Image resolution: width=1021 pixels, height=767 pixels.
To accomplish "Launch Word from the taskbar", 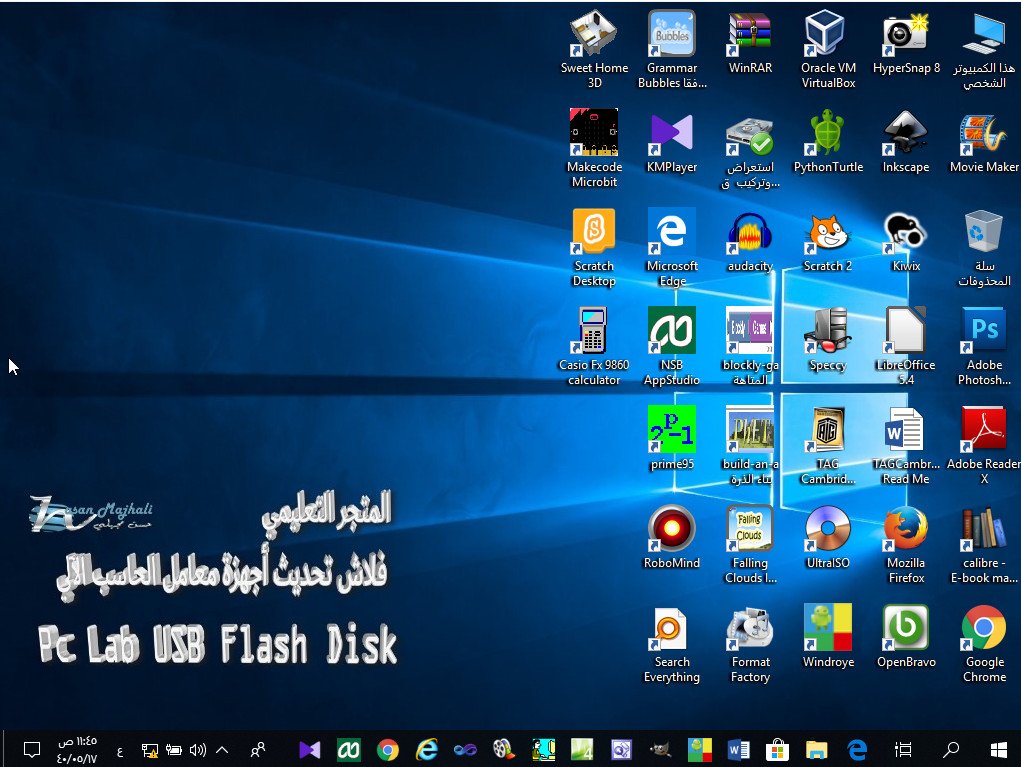I will [x=738, y=750].
